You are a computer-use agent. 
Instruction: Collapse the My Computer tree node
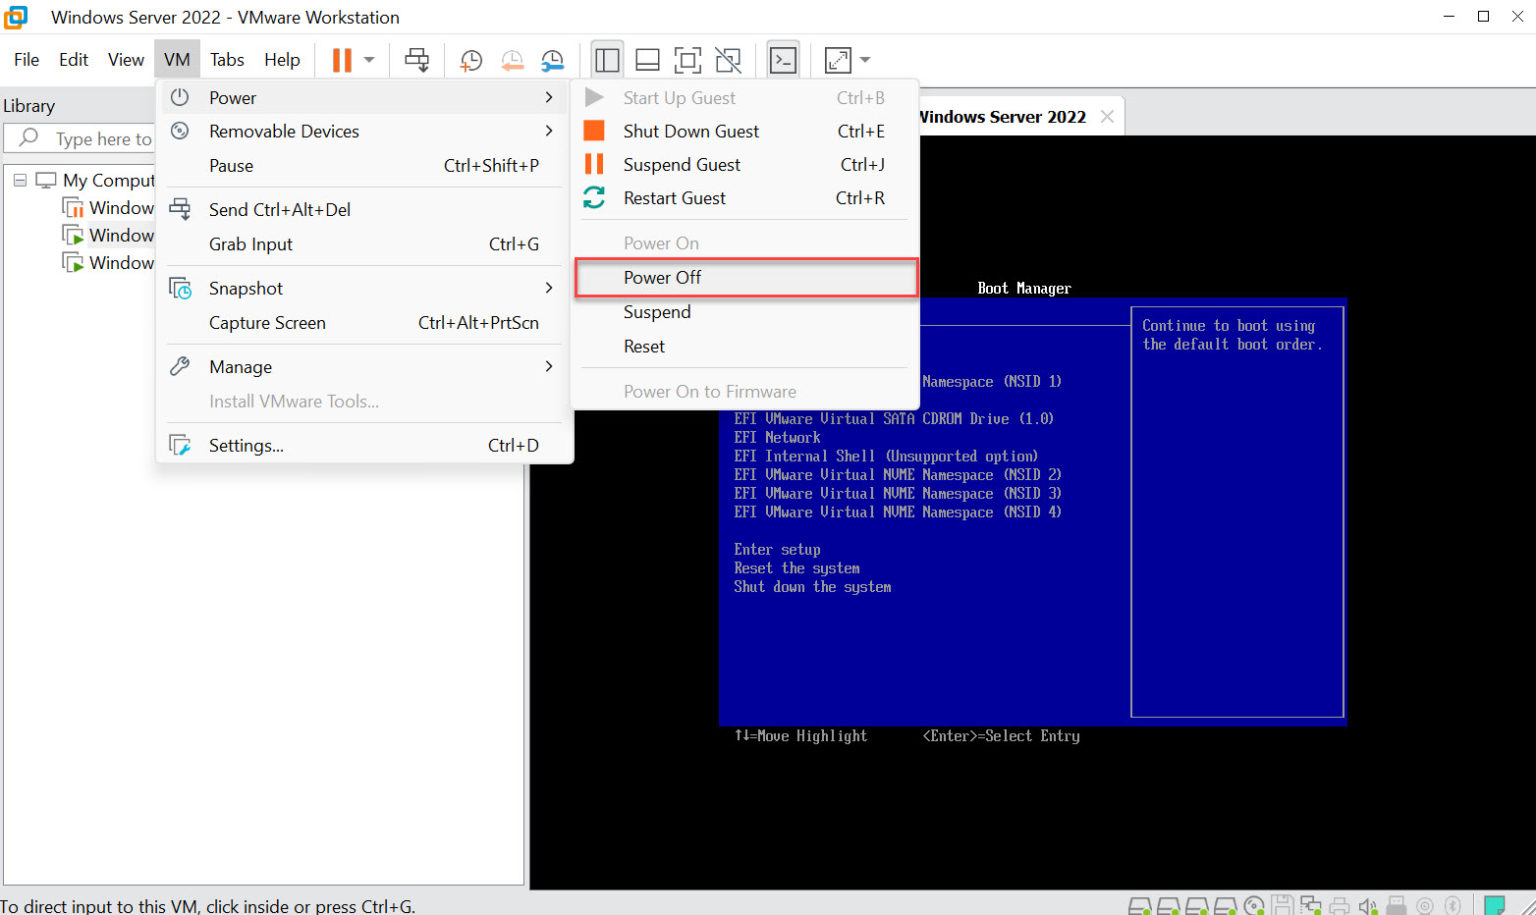(19, 180)
